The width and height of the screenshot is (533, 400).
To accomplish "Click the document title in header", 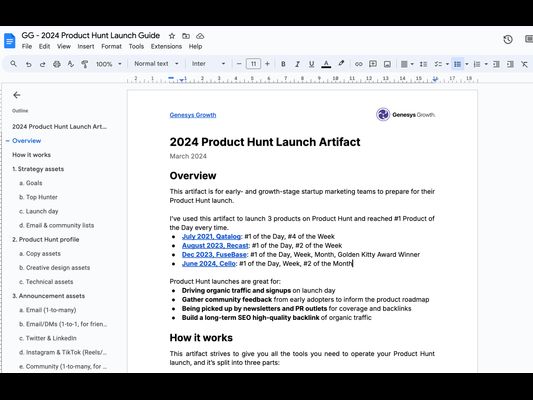I will coord(90,35).
